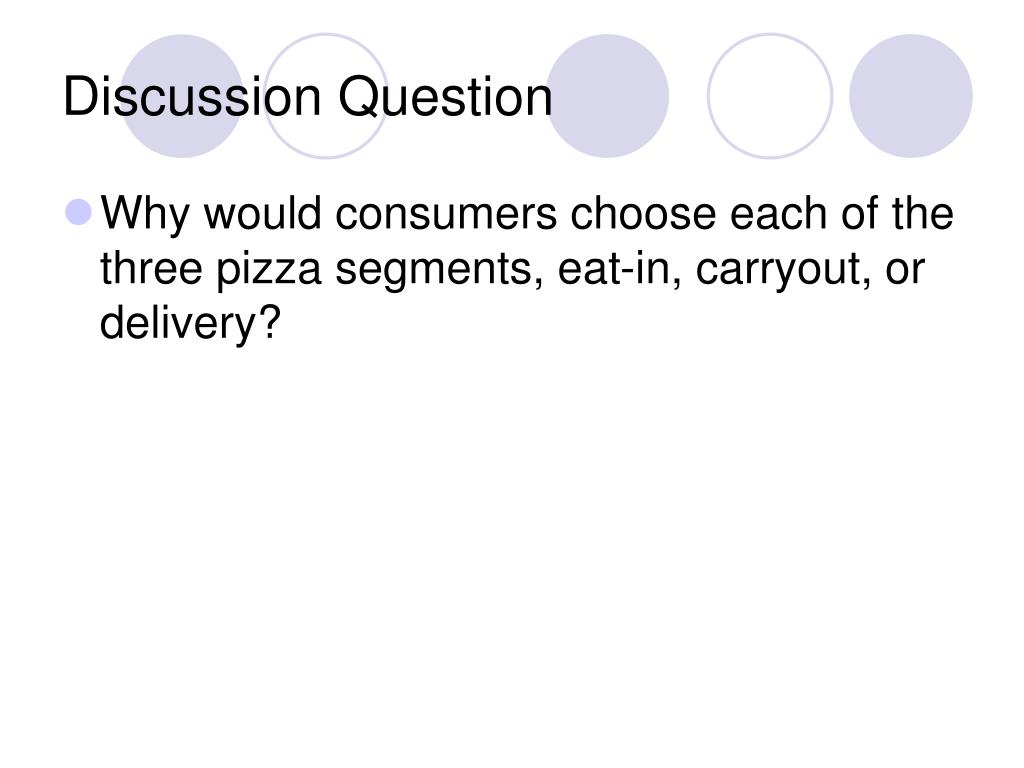1024x768 pixels.
Task: Click the word 'consumers' in the bullet text
Action: 445,214
